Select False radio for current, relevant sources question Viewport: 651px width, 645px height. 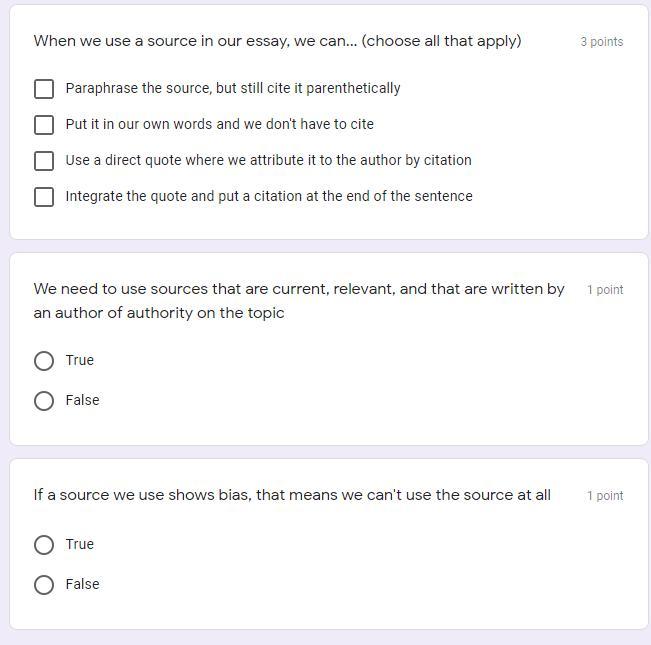pos(44,401)
